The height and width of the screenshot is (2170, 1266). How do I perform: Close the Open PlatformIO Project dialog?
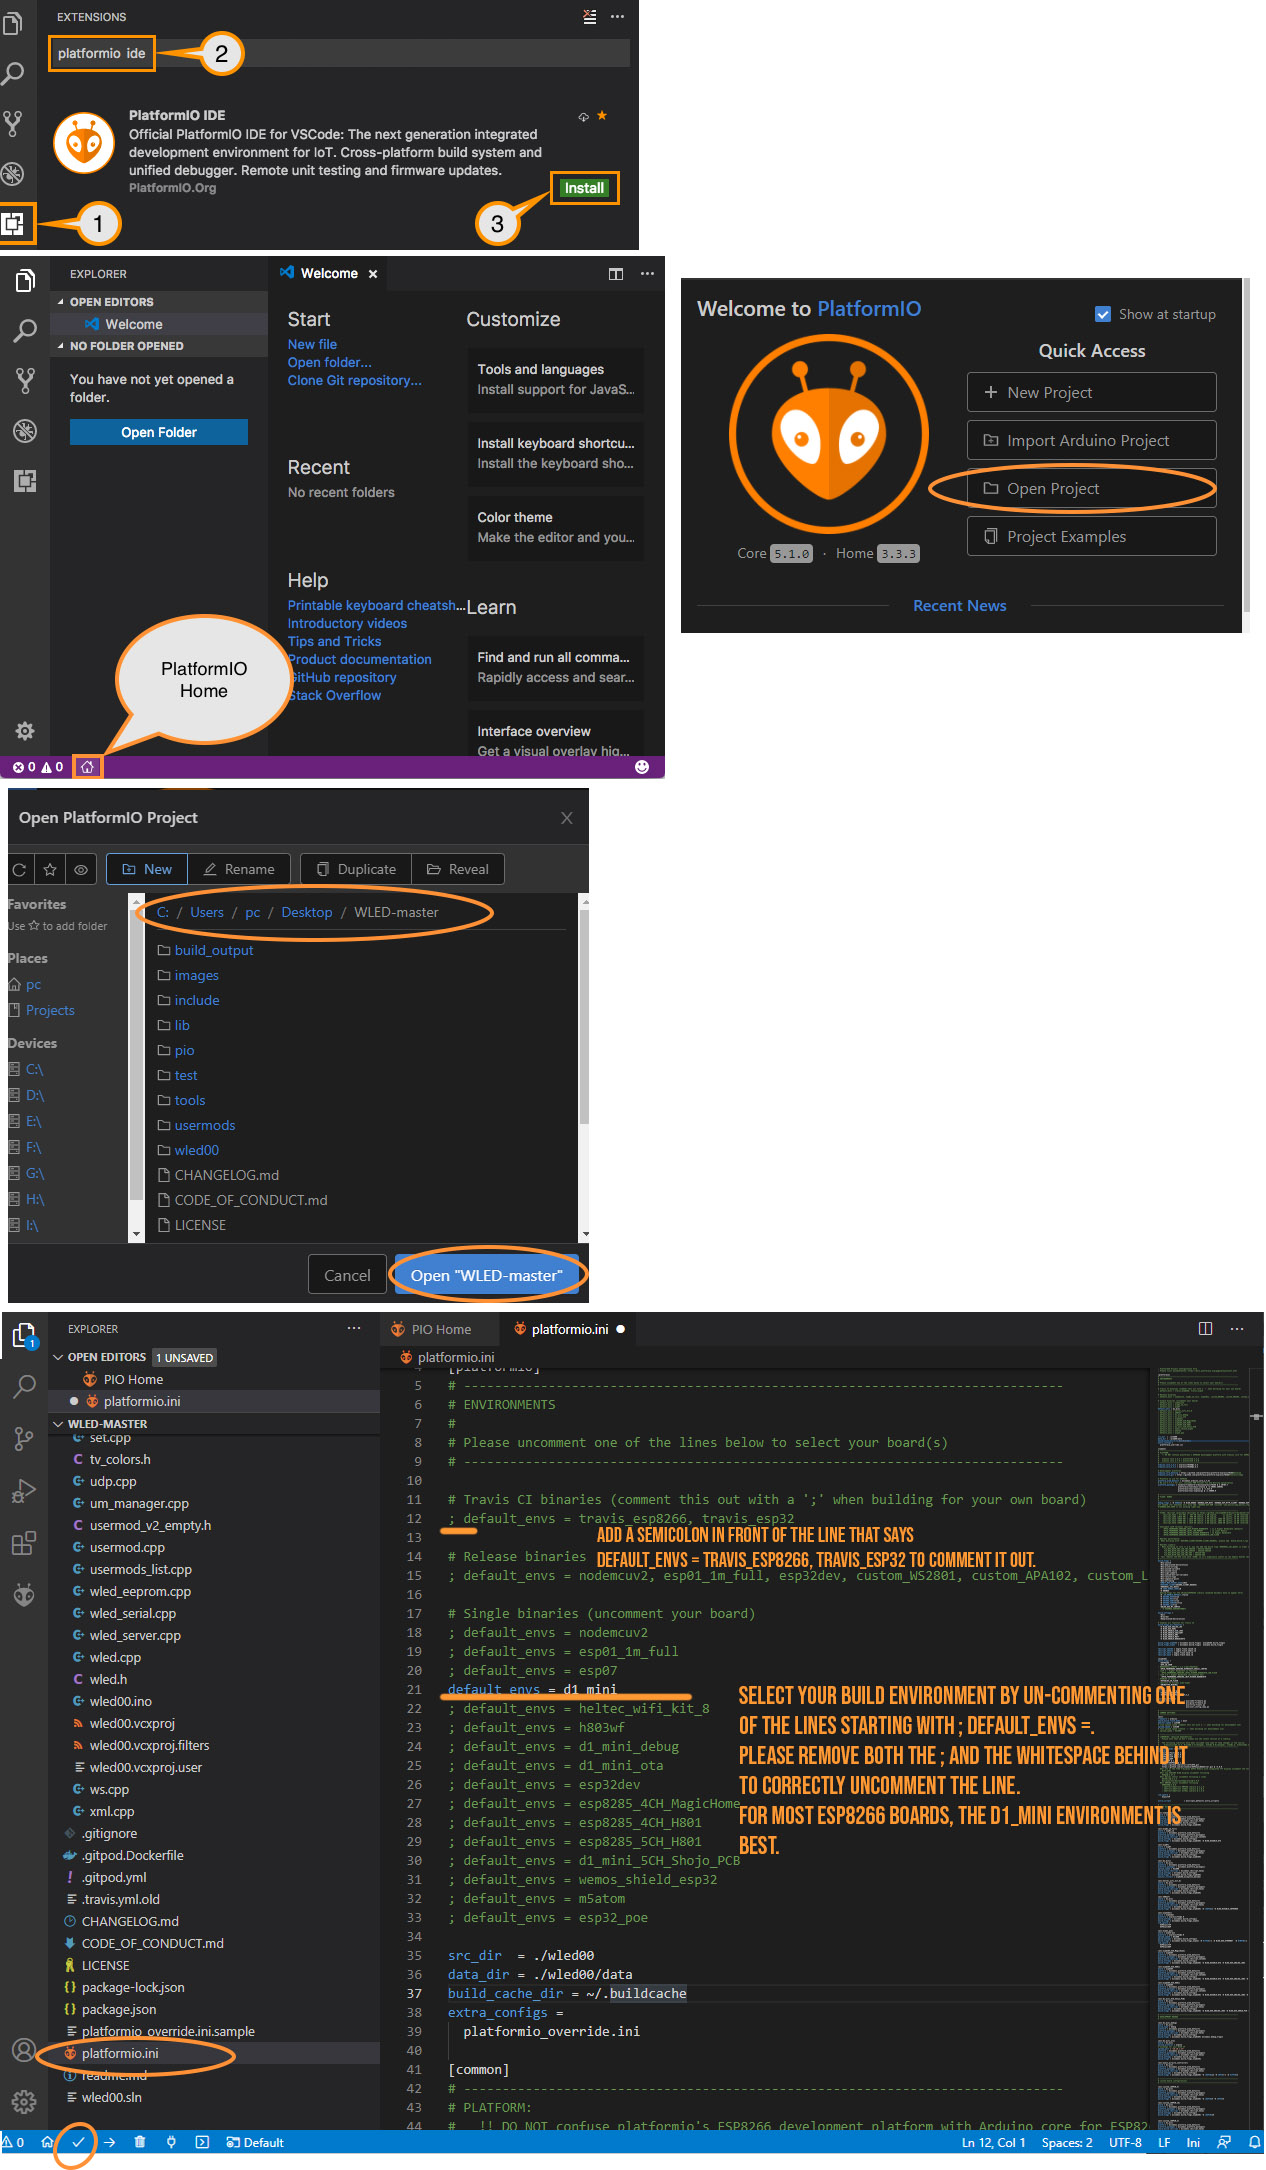567,818
